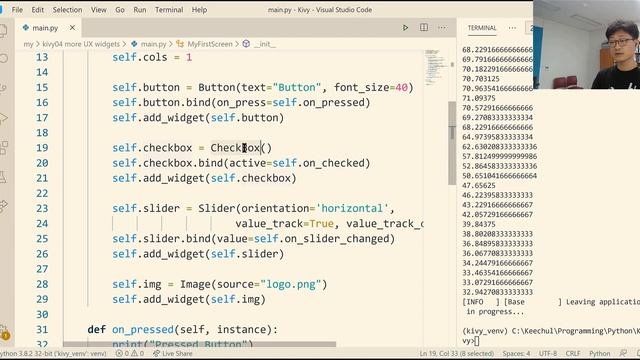The height and width of the screenshot is (360, 640).
Task: Click the "Button" string on line 15
Action: pos(297,87)
